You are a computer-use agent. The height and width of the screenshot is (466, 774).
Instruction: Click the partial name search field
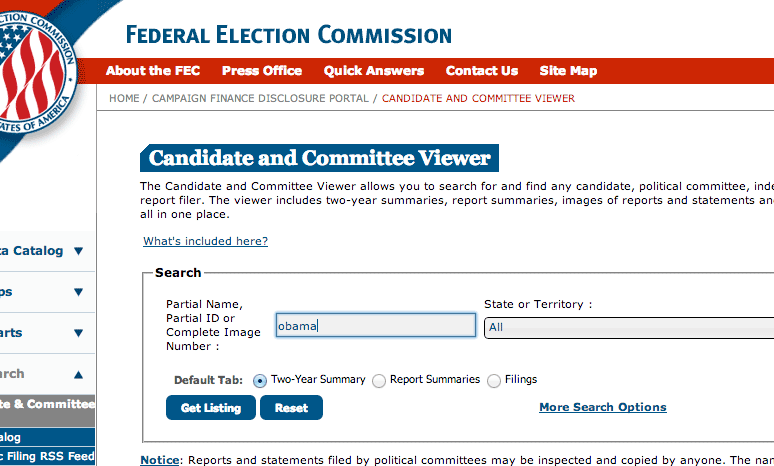376,325
